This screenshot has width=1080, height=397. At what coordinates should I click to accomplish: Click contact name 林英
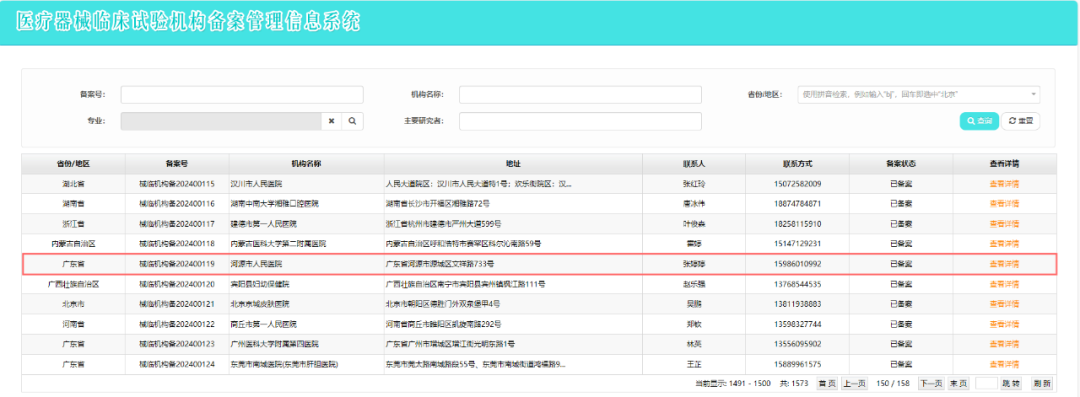694,344
